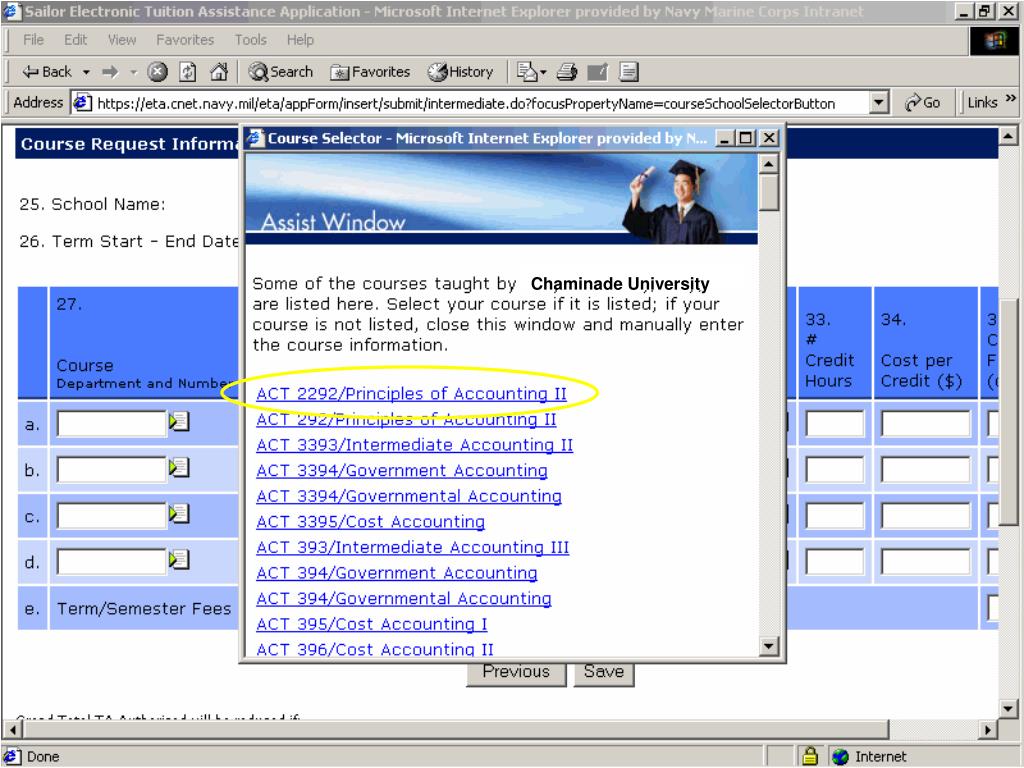Stop page loading with Stop icon

(x=157, y=72)
